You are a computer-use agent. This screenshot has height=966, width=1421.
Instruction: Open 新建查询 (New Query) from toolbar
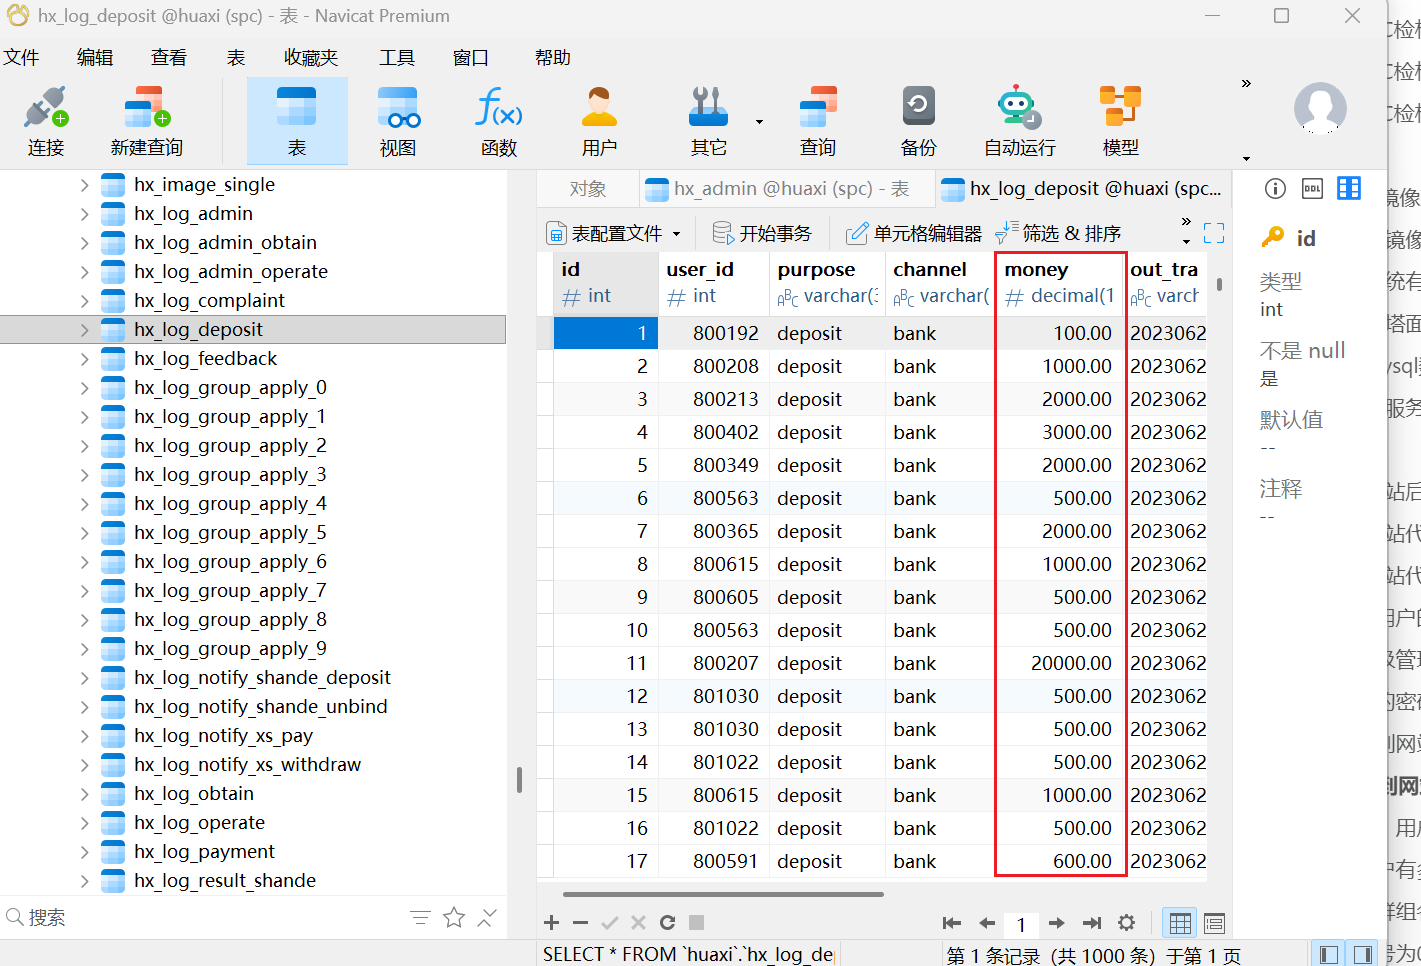147,121
